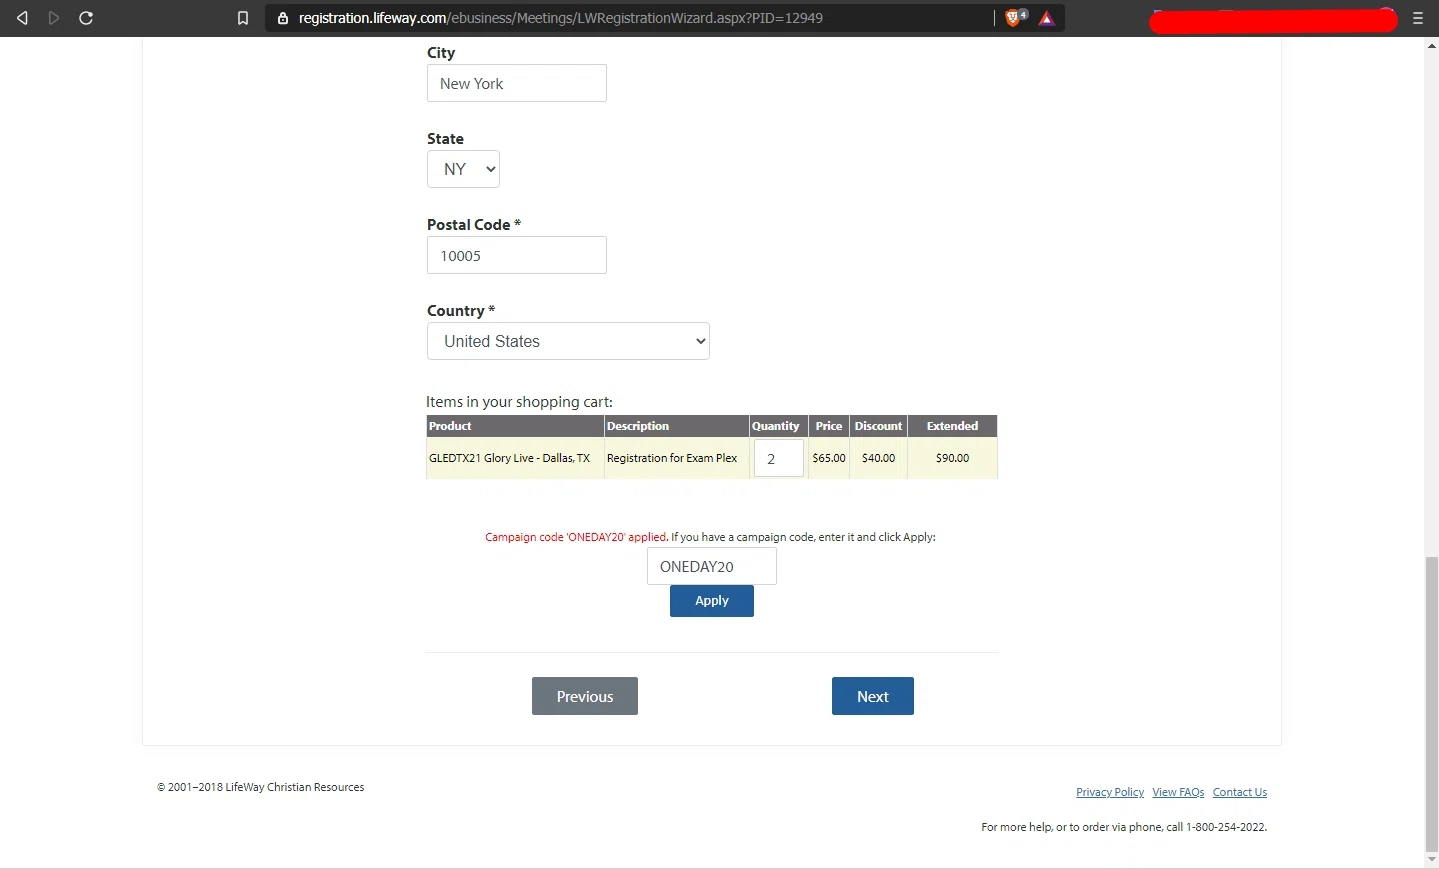
Task: Click the Price column header
Action: click(x=829, y=426)
